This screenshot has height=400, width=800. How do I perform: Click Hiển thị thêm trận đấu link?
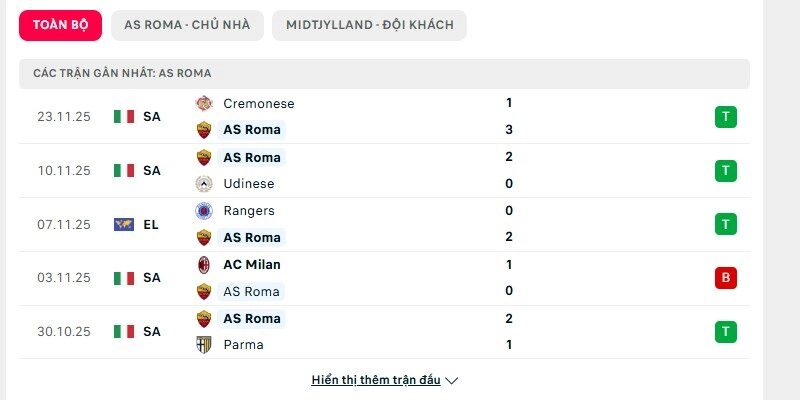pyautogui.click(x=375, y=380)
